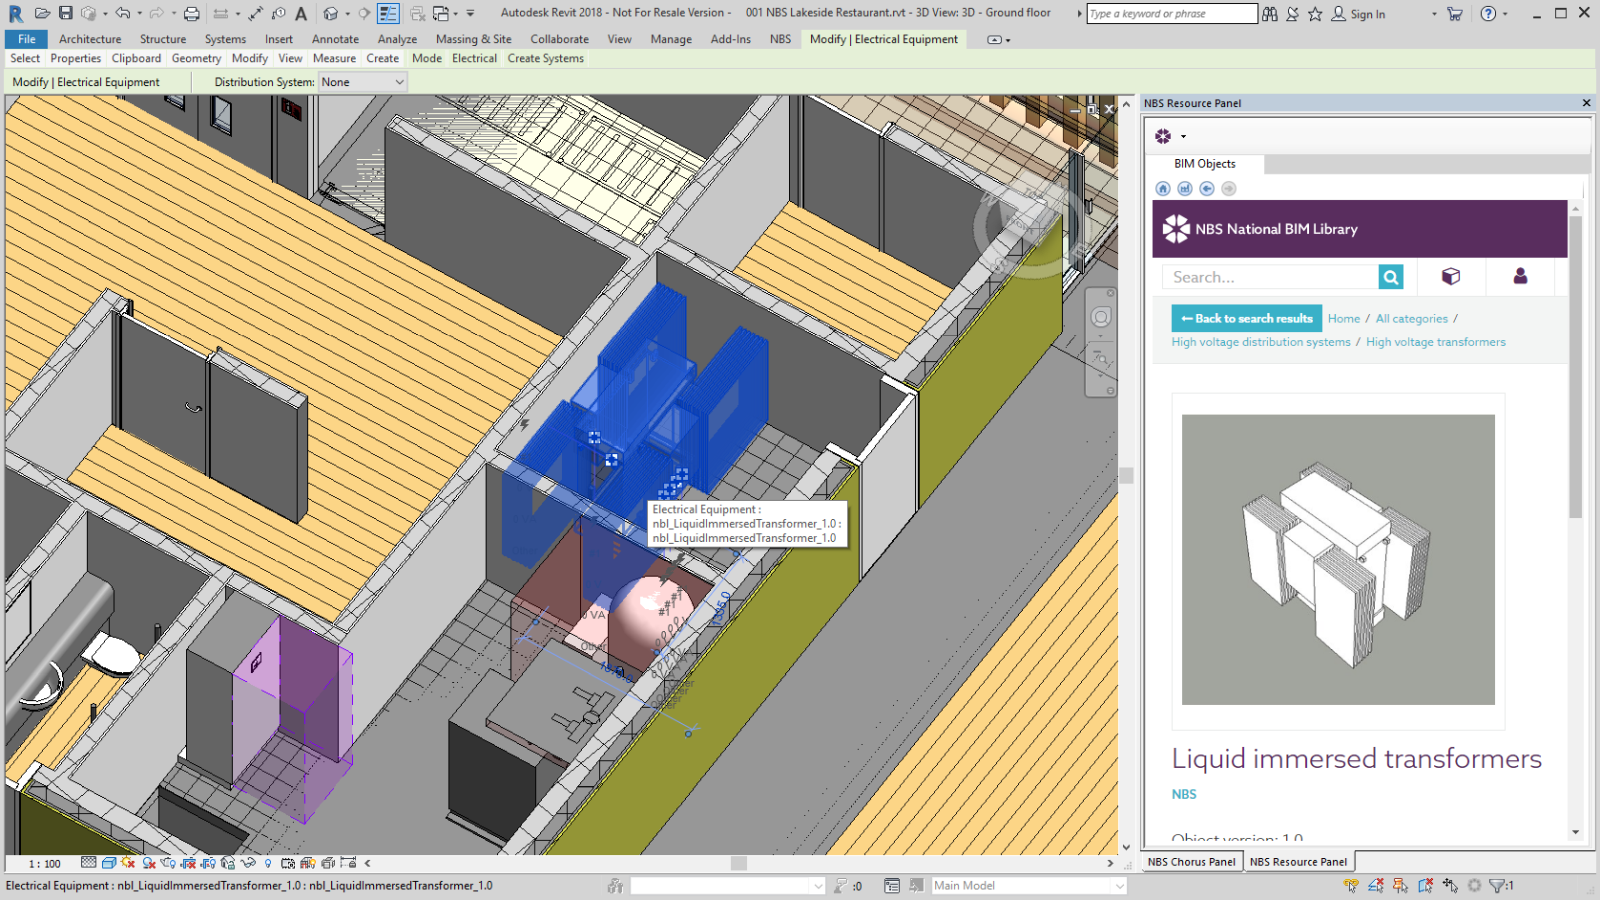Image resolution: width=1600 pixels, height=900 pixels.
Task: Click the magnifier search button in NBS Library
Action: coord(1391,277)
